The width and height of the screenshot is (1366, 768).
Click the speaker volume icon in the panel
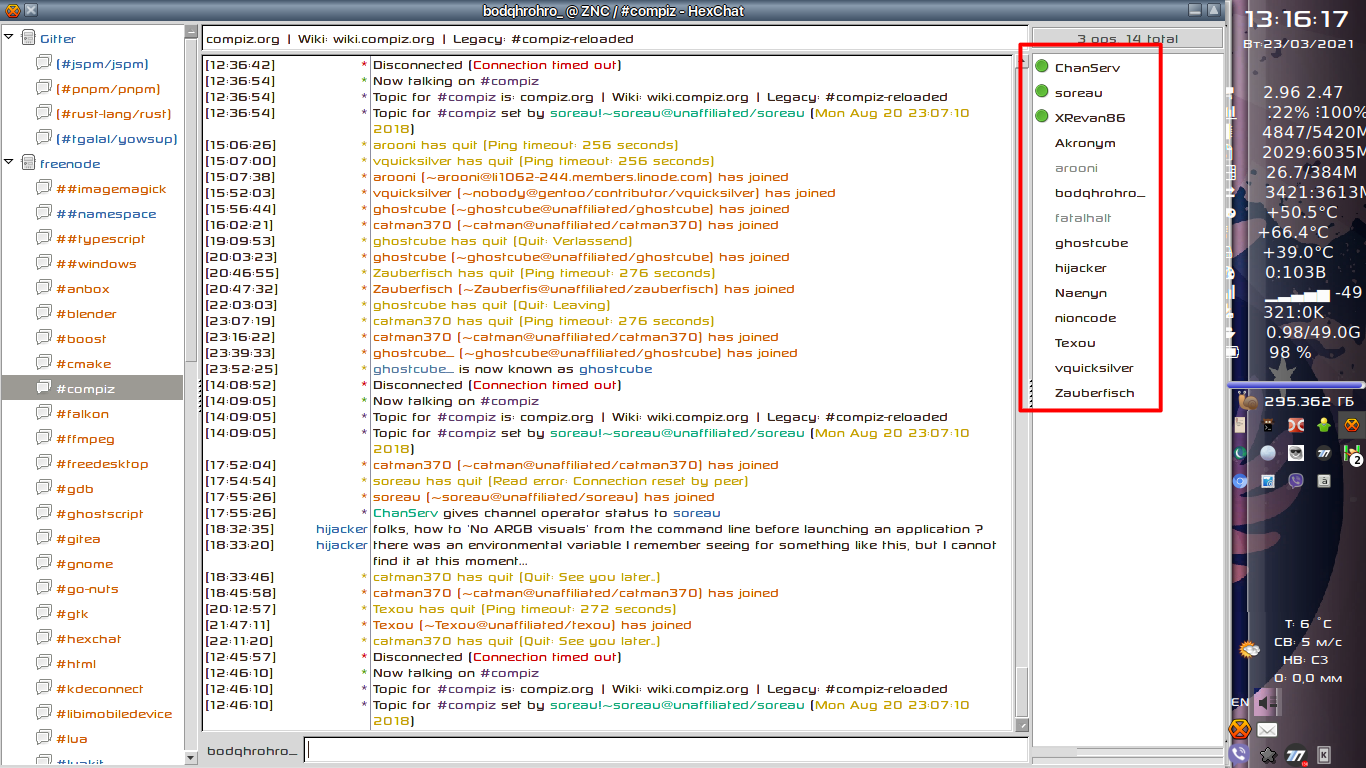(x=1267, y=703)
